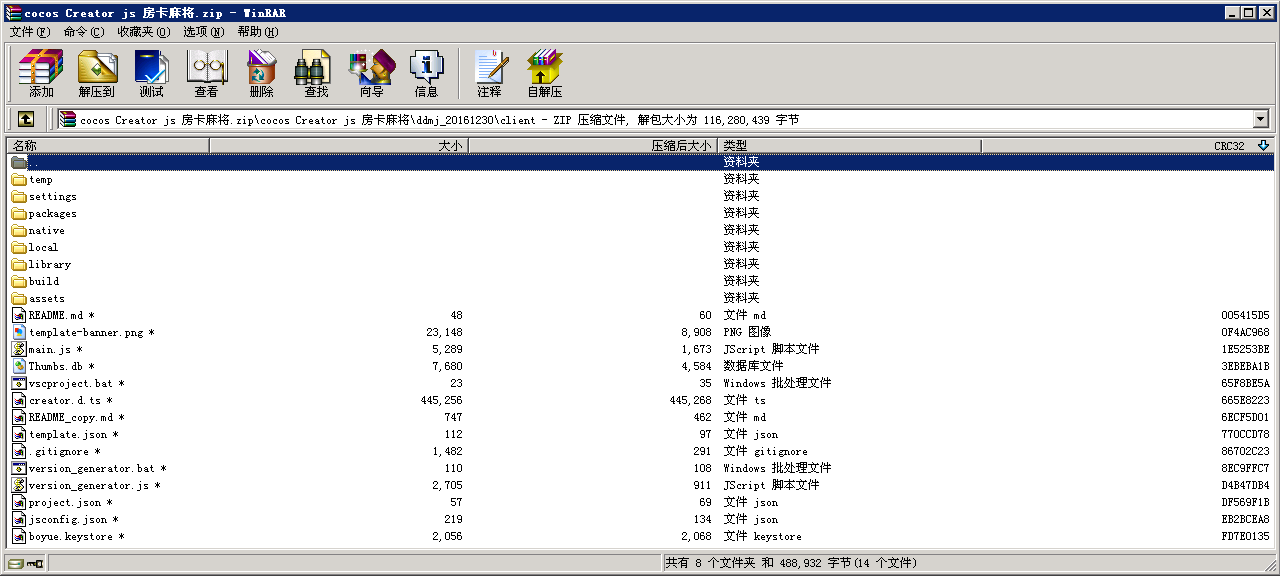
Task: Run the 测试 (Test) archive tool
Action: tap(151, 73)
